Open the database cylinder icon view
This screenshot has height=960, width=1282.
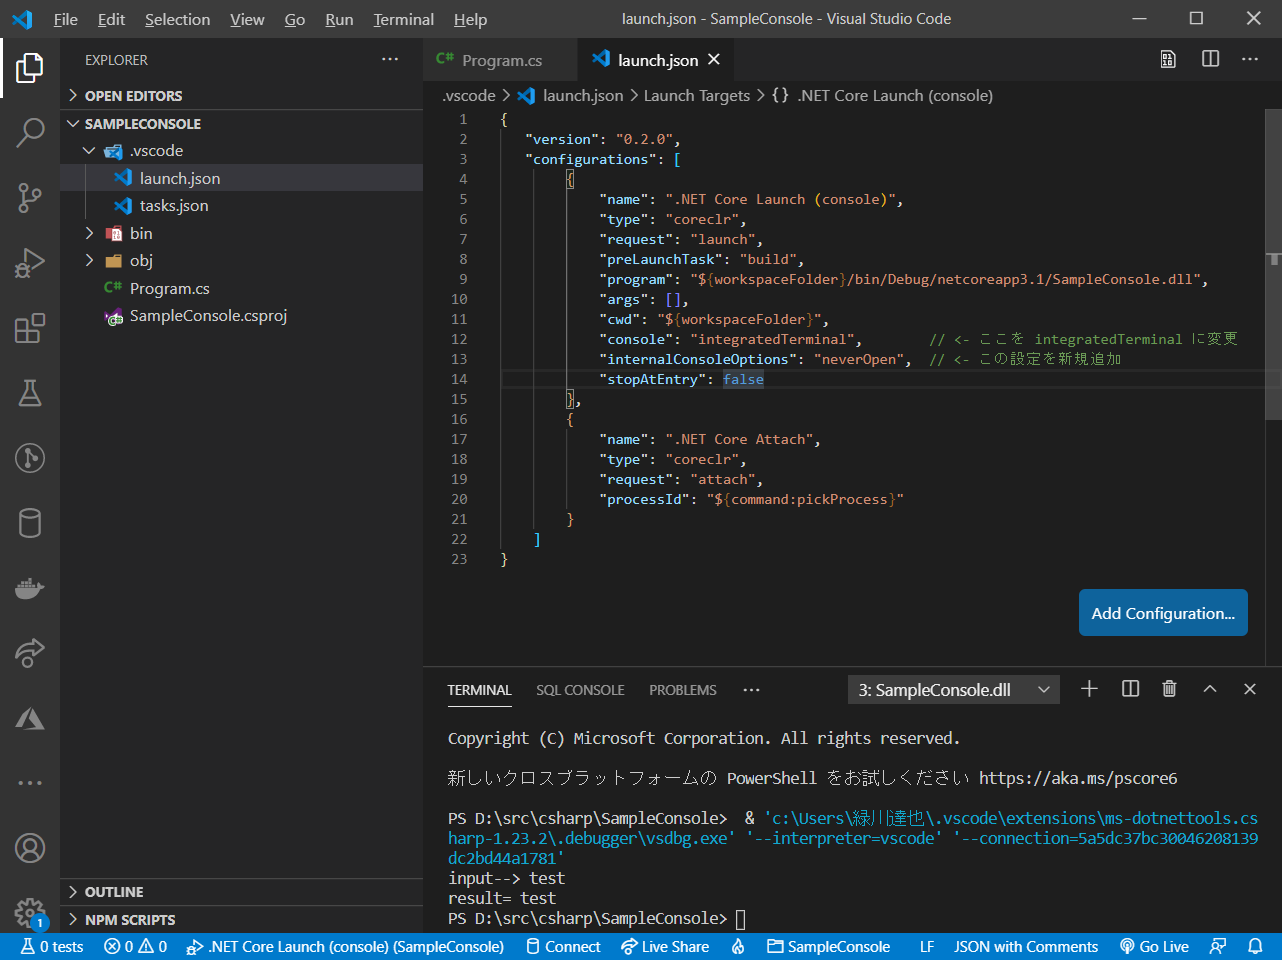tap(30, 523)
